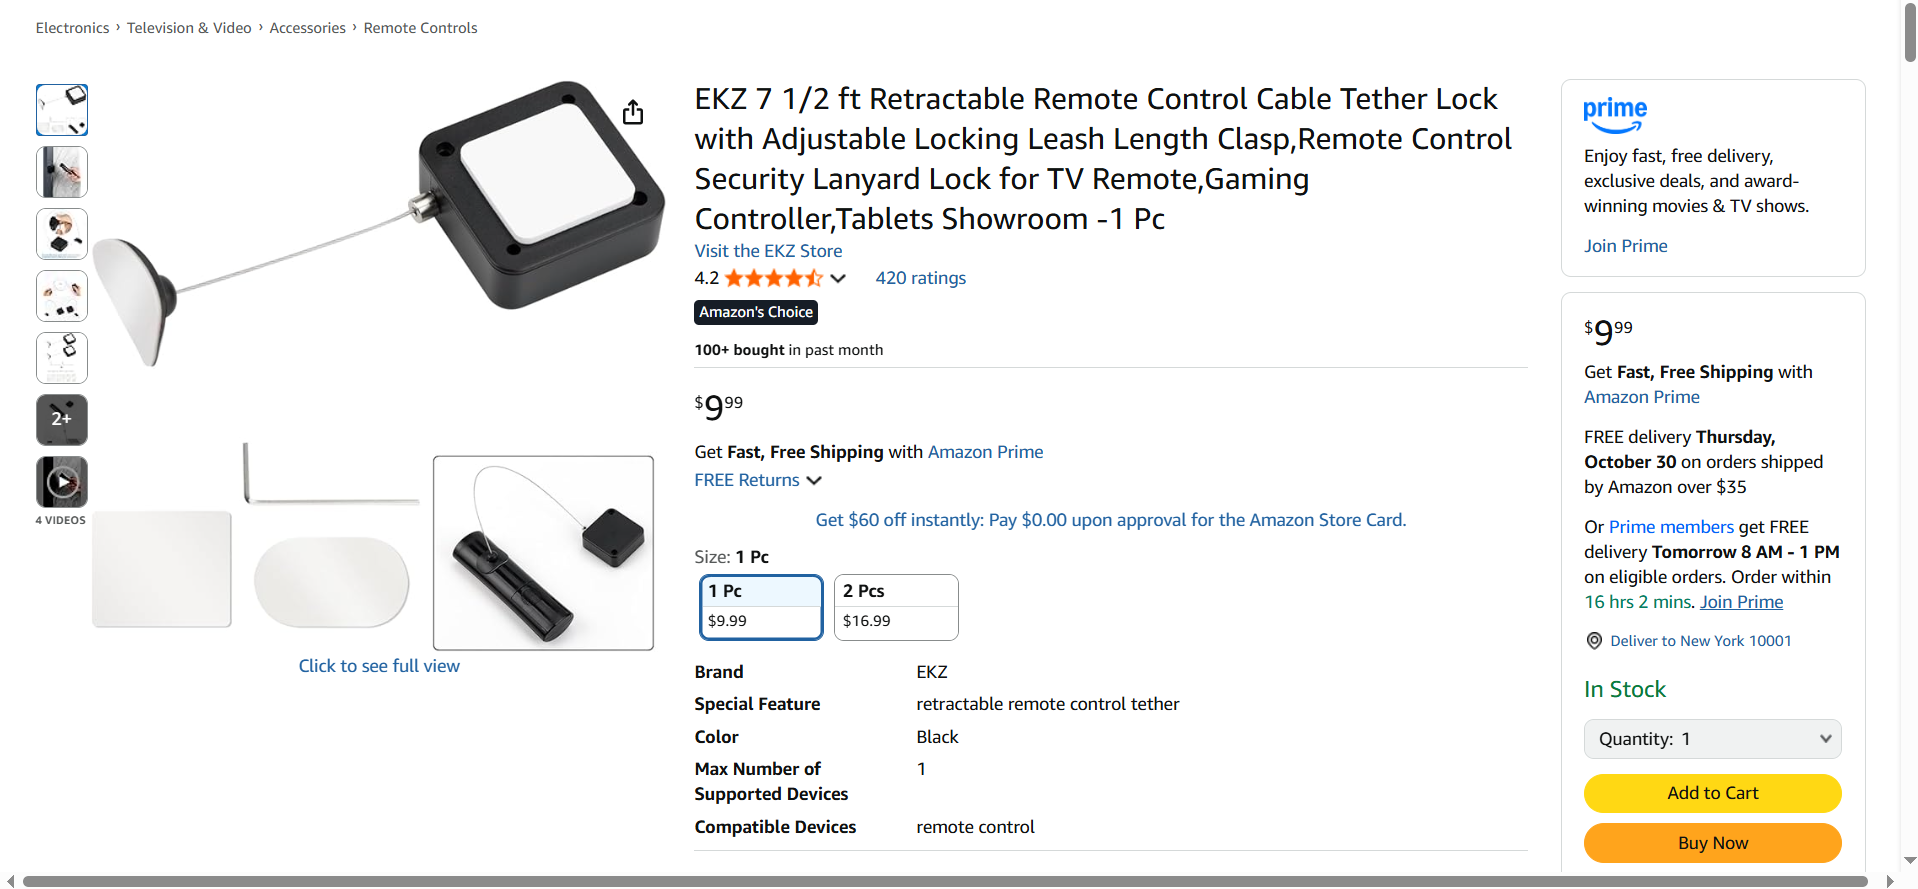Go to Television & Video breadcrumb
The height and width of the screenshot is (889, 1918).
click(x=189, y=28)
